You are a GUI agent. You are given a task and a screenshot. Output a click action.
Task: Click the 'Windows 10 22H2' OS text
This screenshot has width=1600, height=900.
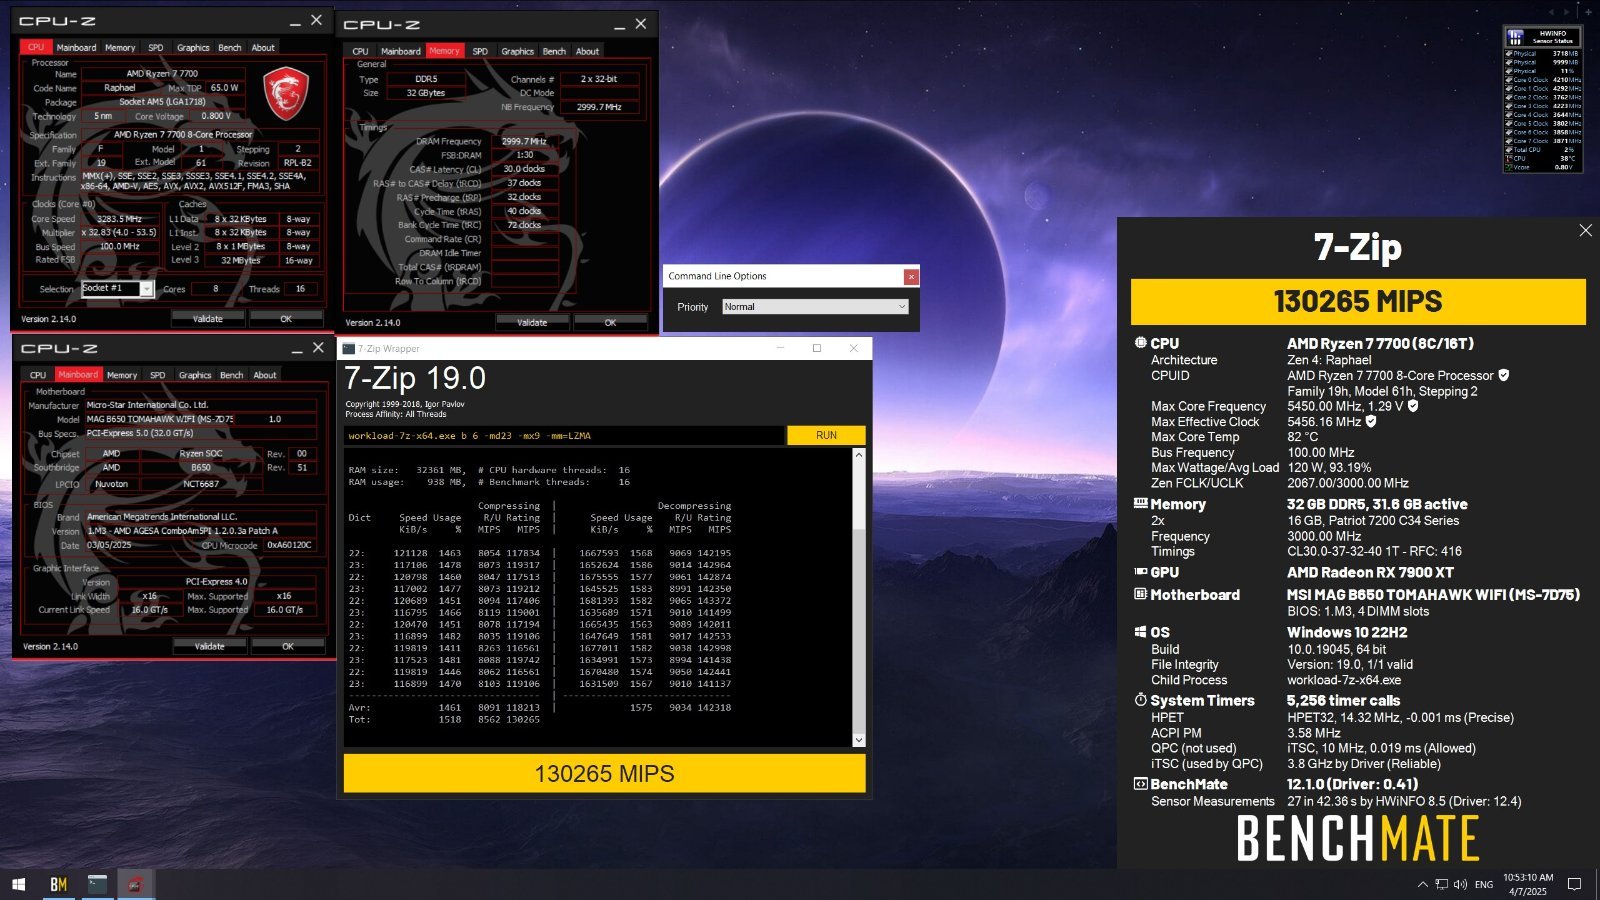(x=1347, y=632)
